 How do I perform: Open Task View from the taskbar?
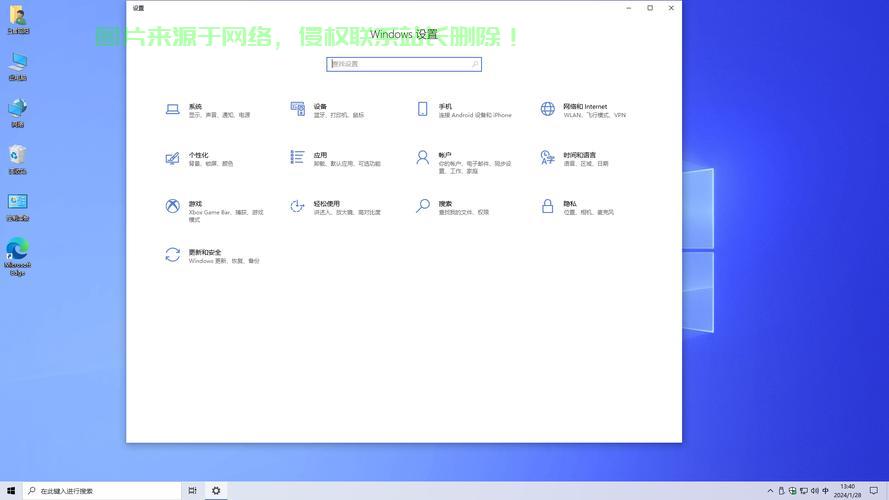pyautogui.click(x=193, y=491)
